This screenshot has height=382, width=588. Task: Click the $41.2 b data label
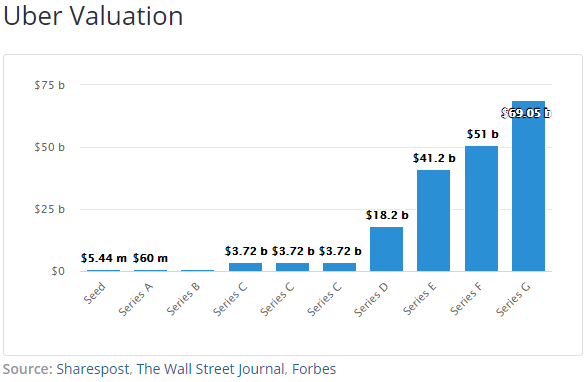(434, 158)
